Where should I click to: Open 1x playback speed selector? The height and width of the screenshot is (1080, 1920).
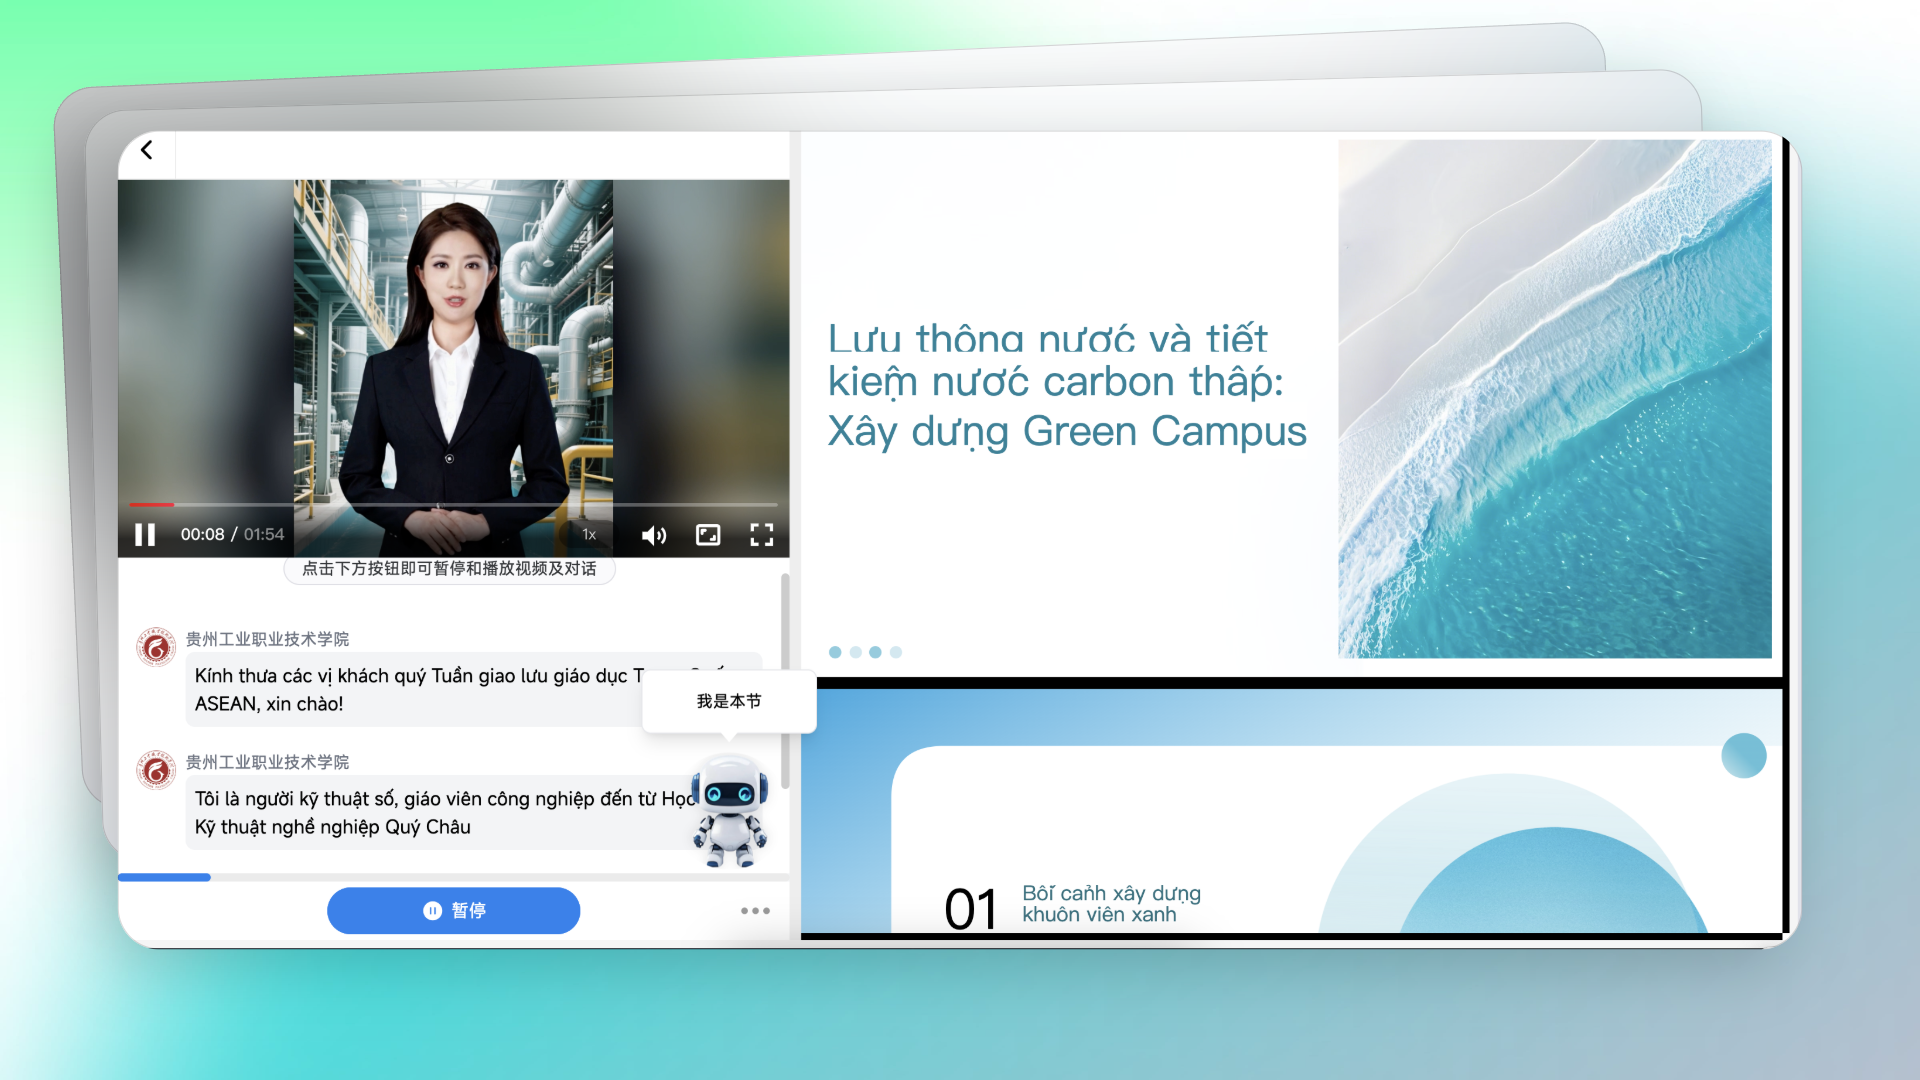tap(589, 535)
